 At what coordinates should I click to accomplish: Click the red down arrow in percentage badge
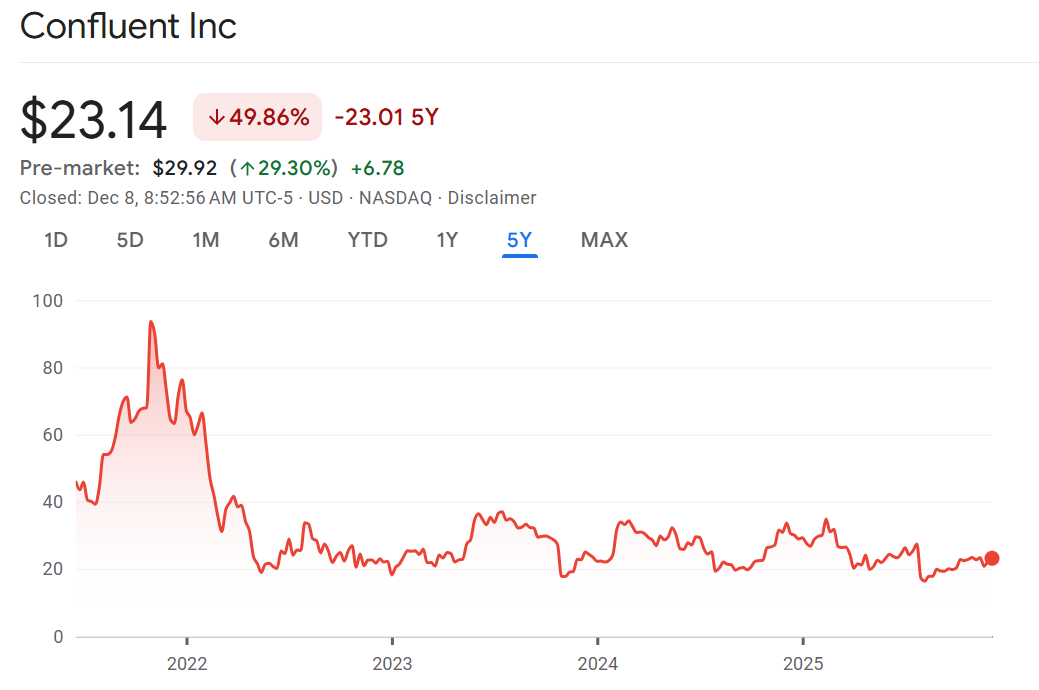pyautogui.click(x=216, y=117)
